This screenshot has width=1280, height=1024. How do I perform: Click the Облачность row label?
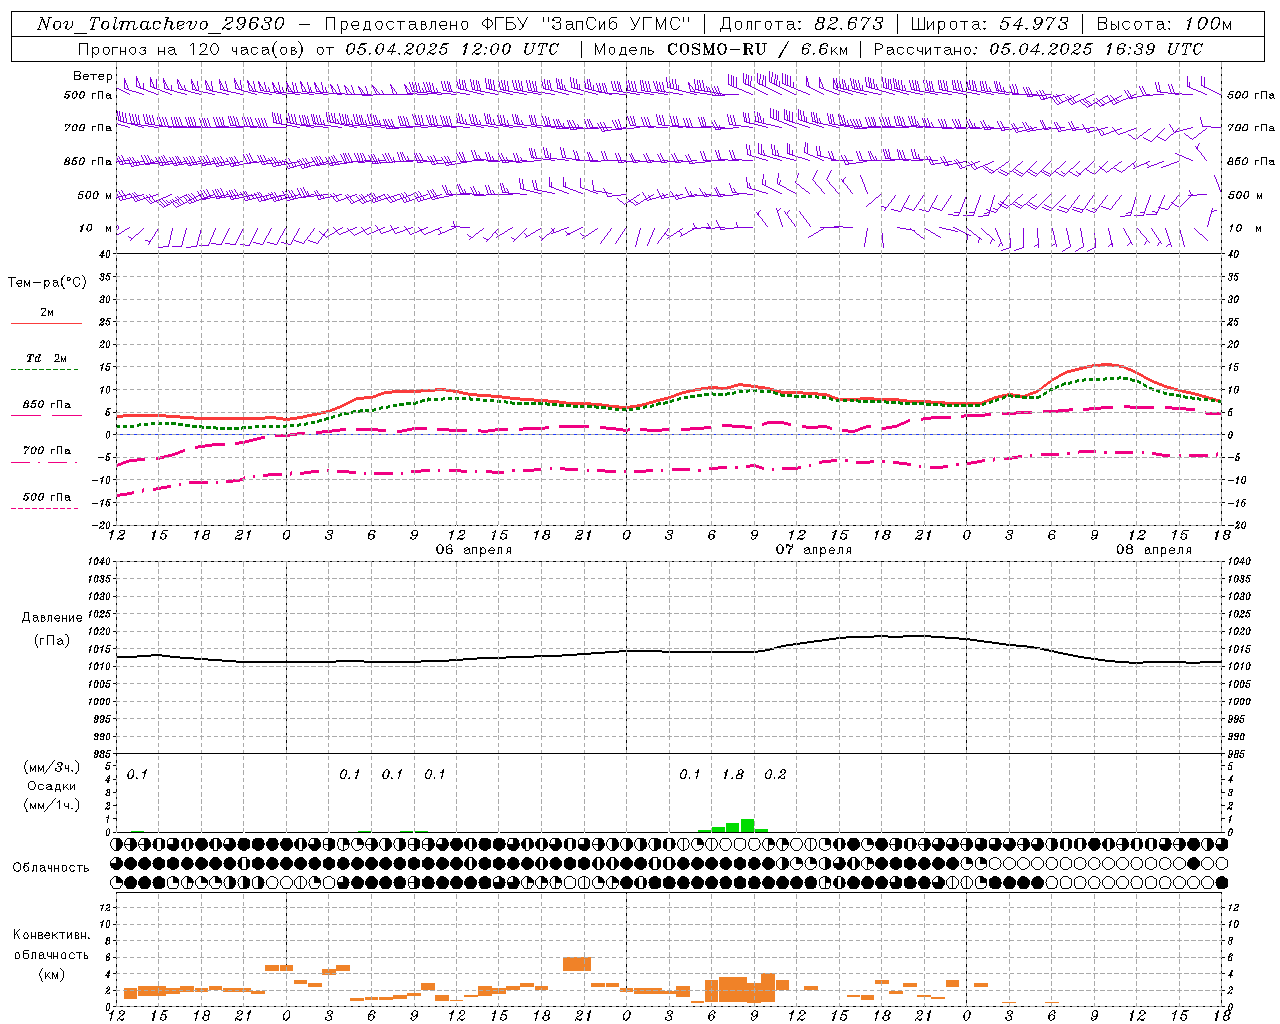[x=51, y=868]
